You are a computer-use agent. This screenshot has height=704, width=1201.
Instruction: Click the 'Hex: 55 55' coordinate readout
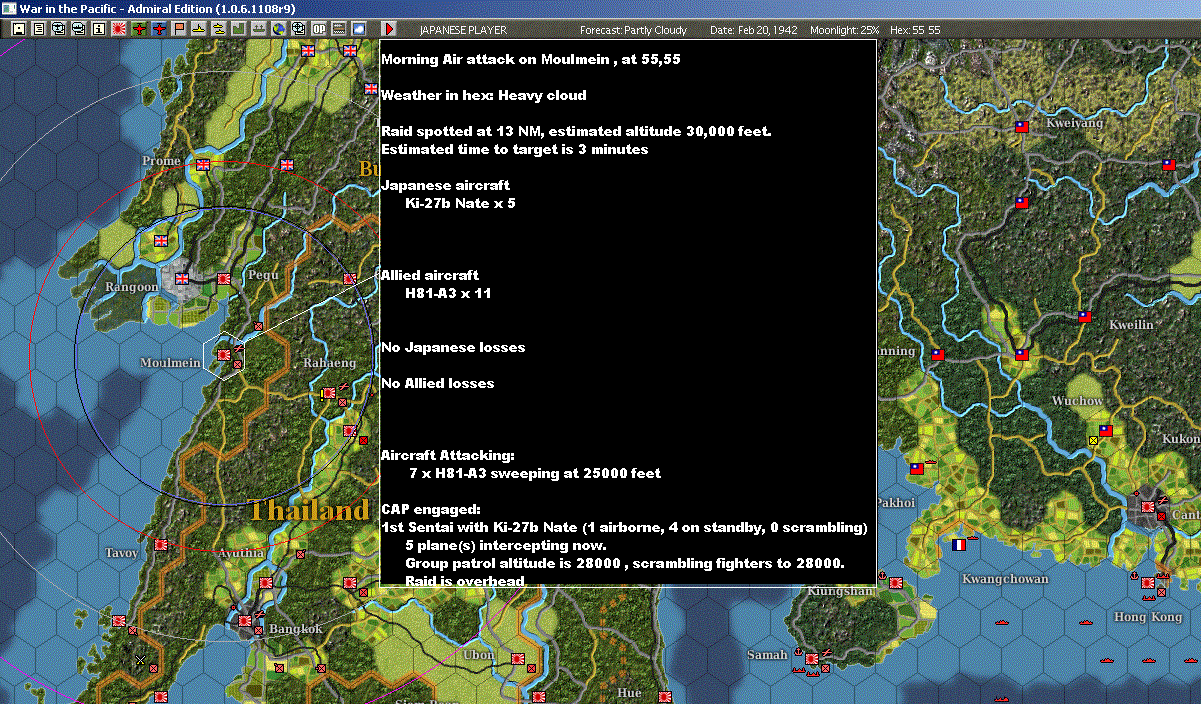[x=914, y=30]
